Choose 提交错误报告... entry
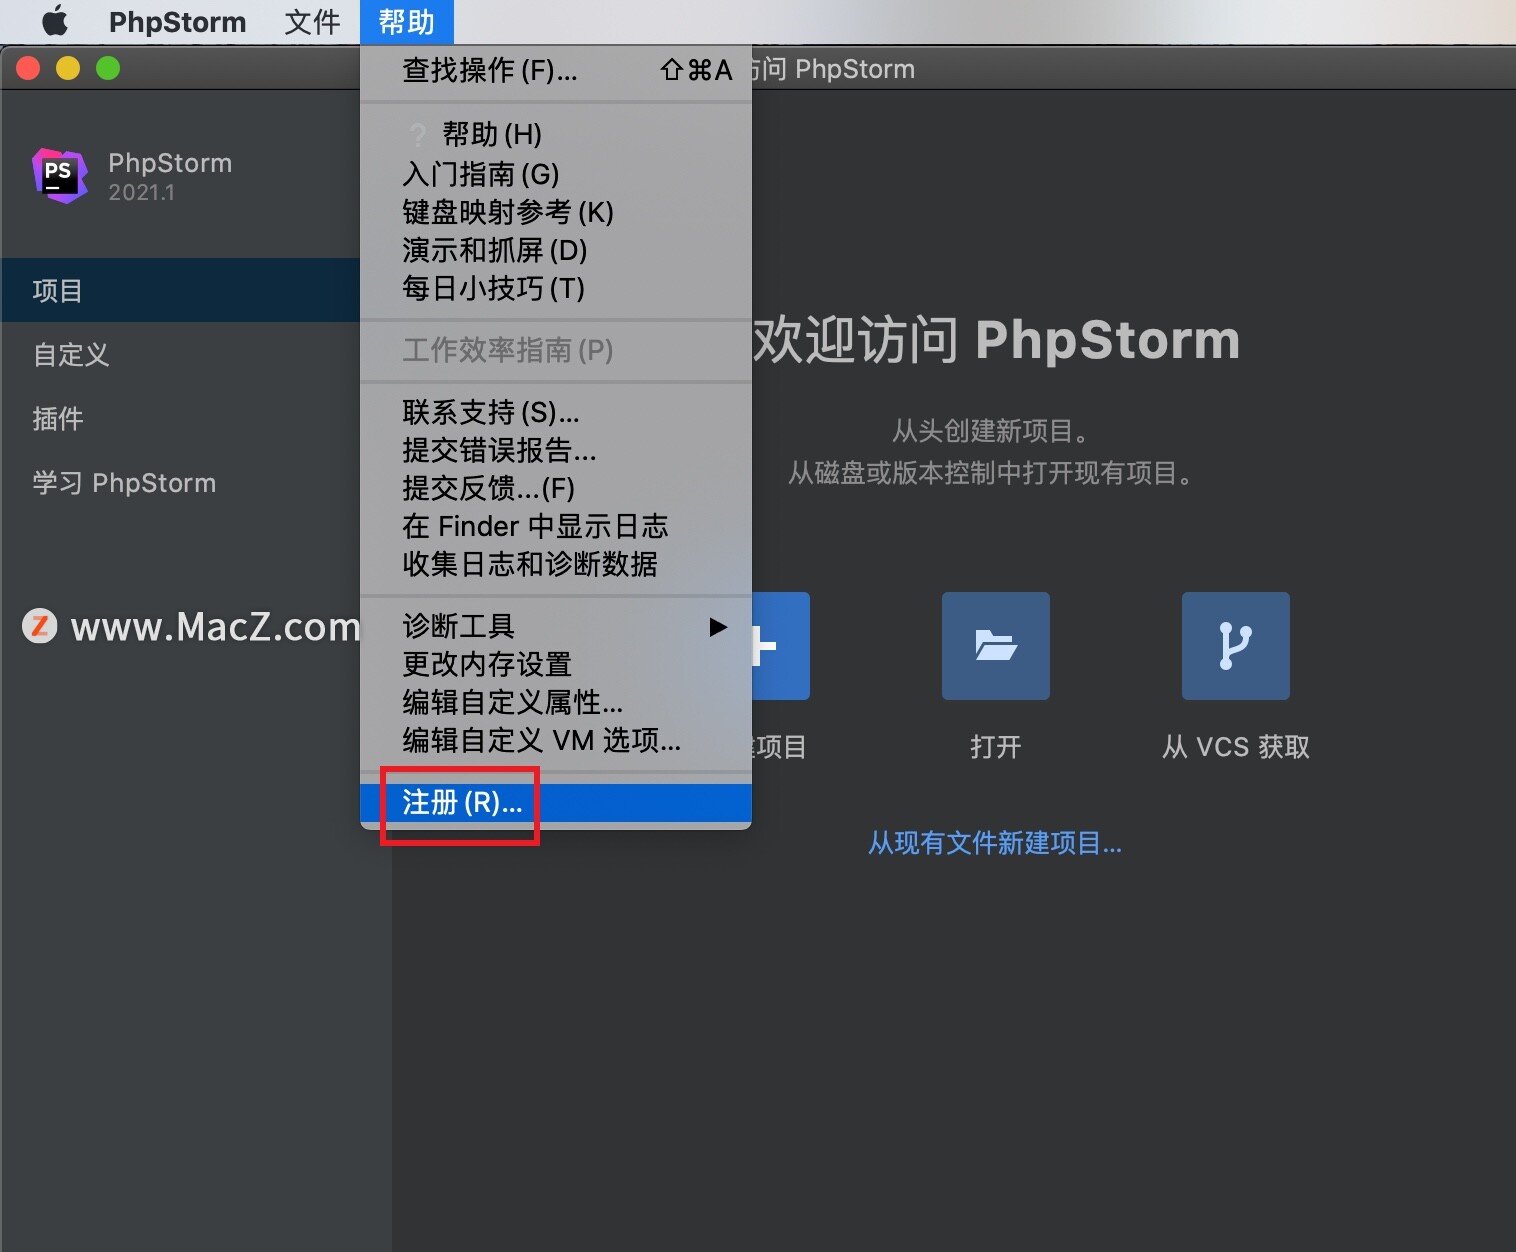 pyautogui.click(x=556, y=450)
